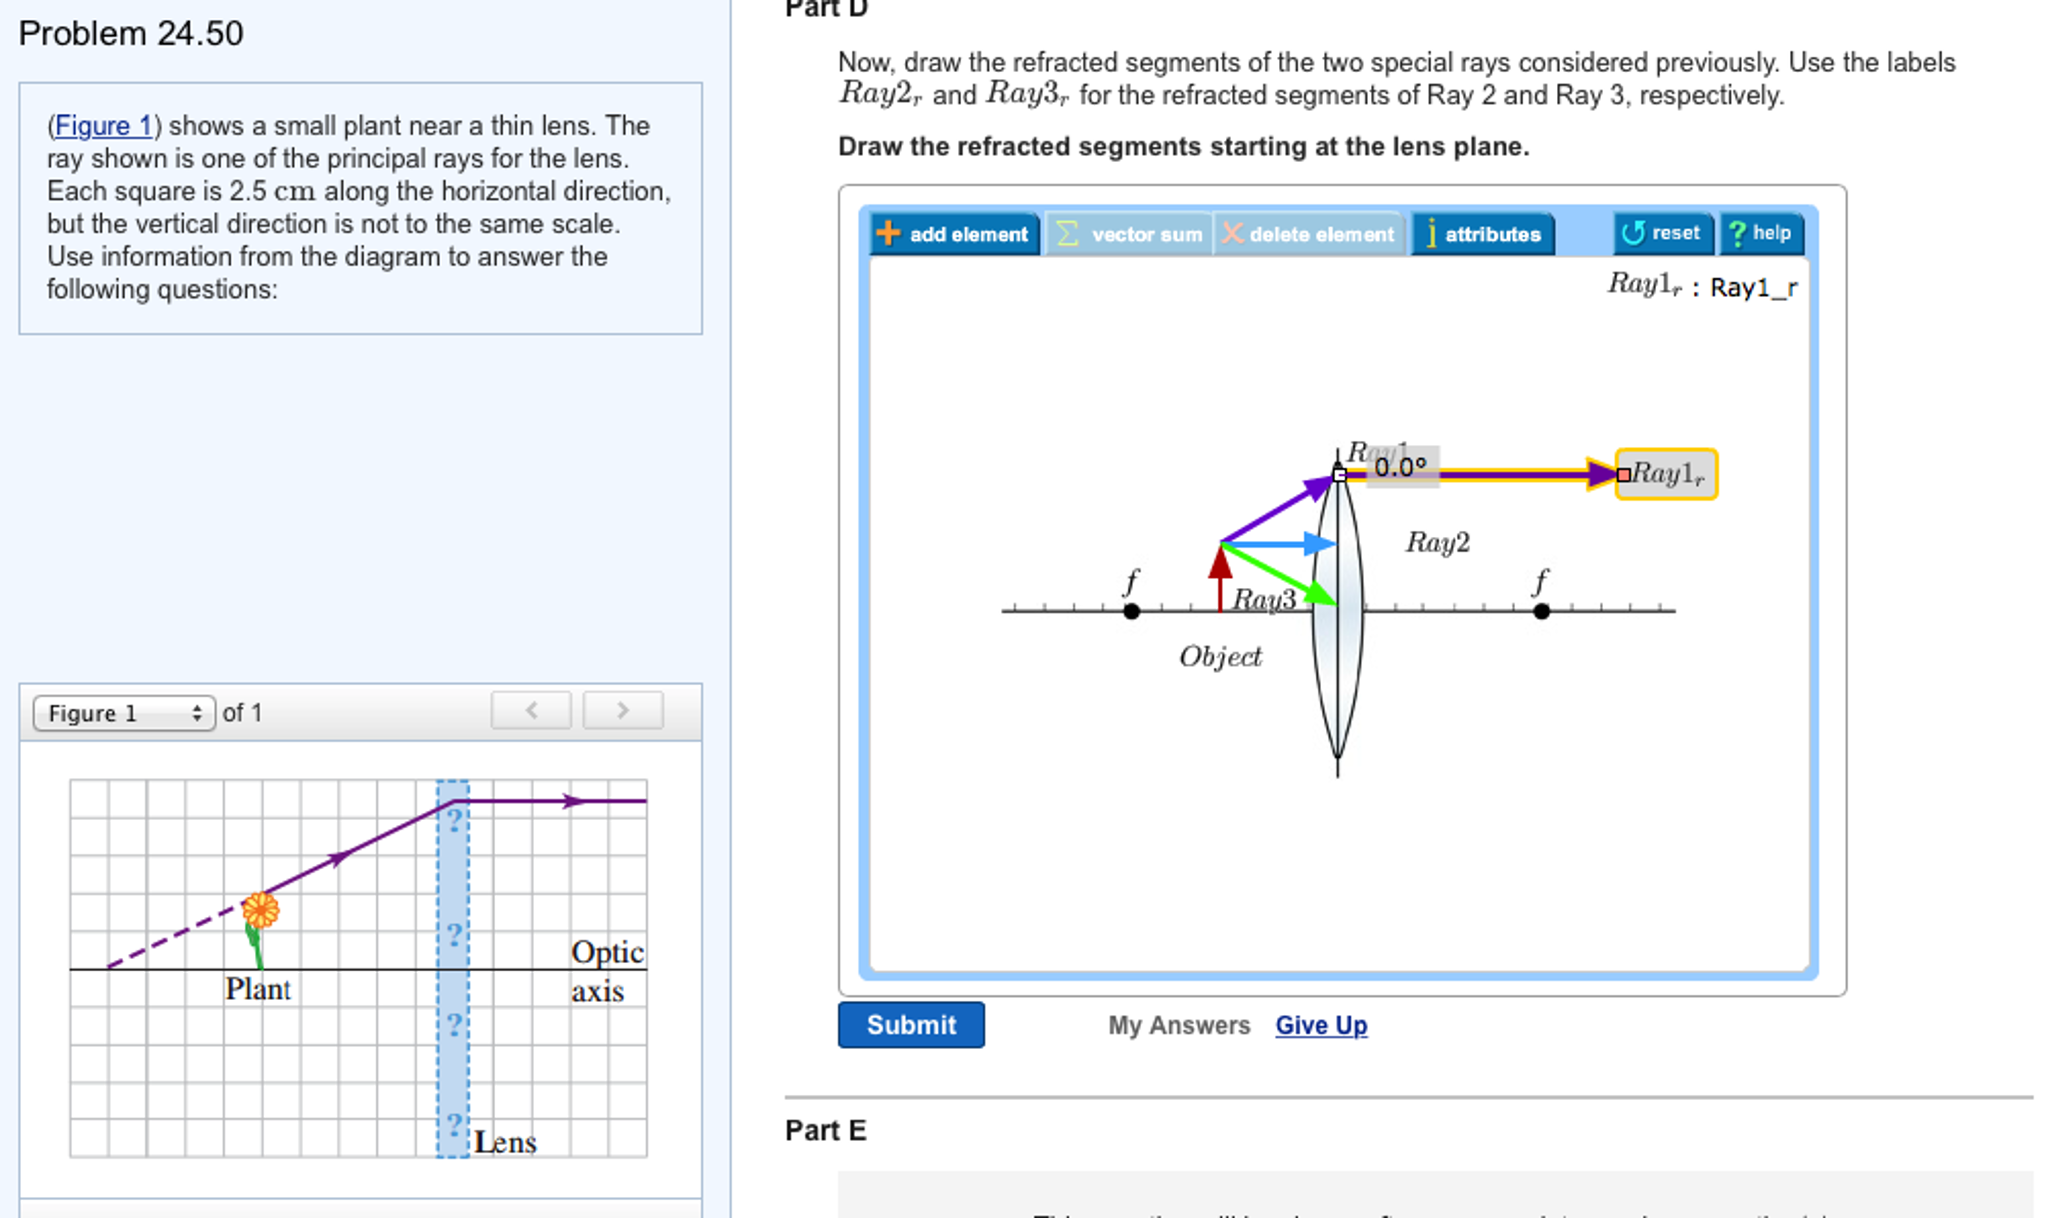
Task: Open the attributes panel
Action: pos(1482,234)
